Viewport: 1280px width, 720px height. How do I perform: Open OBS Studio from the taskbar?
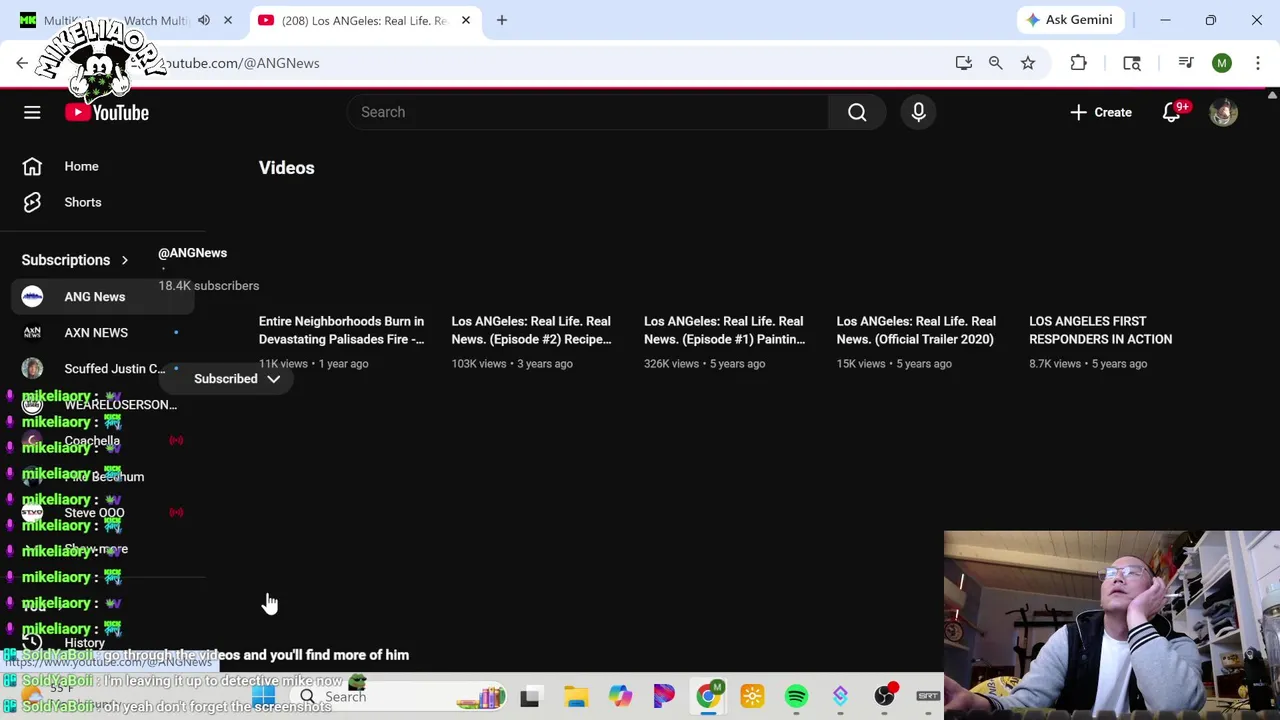(884, 696)
